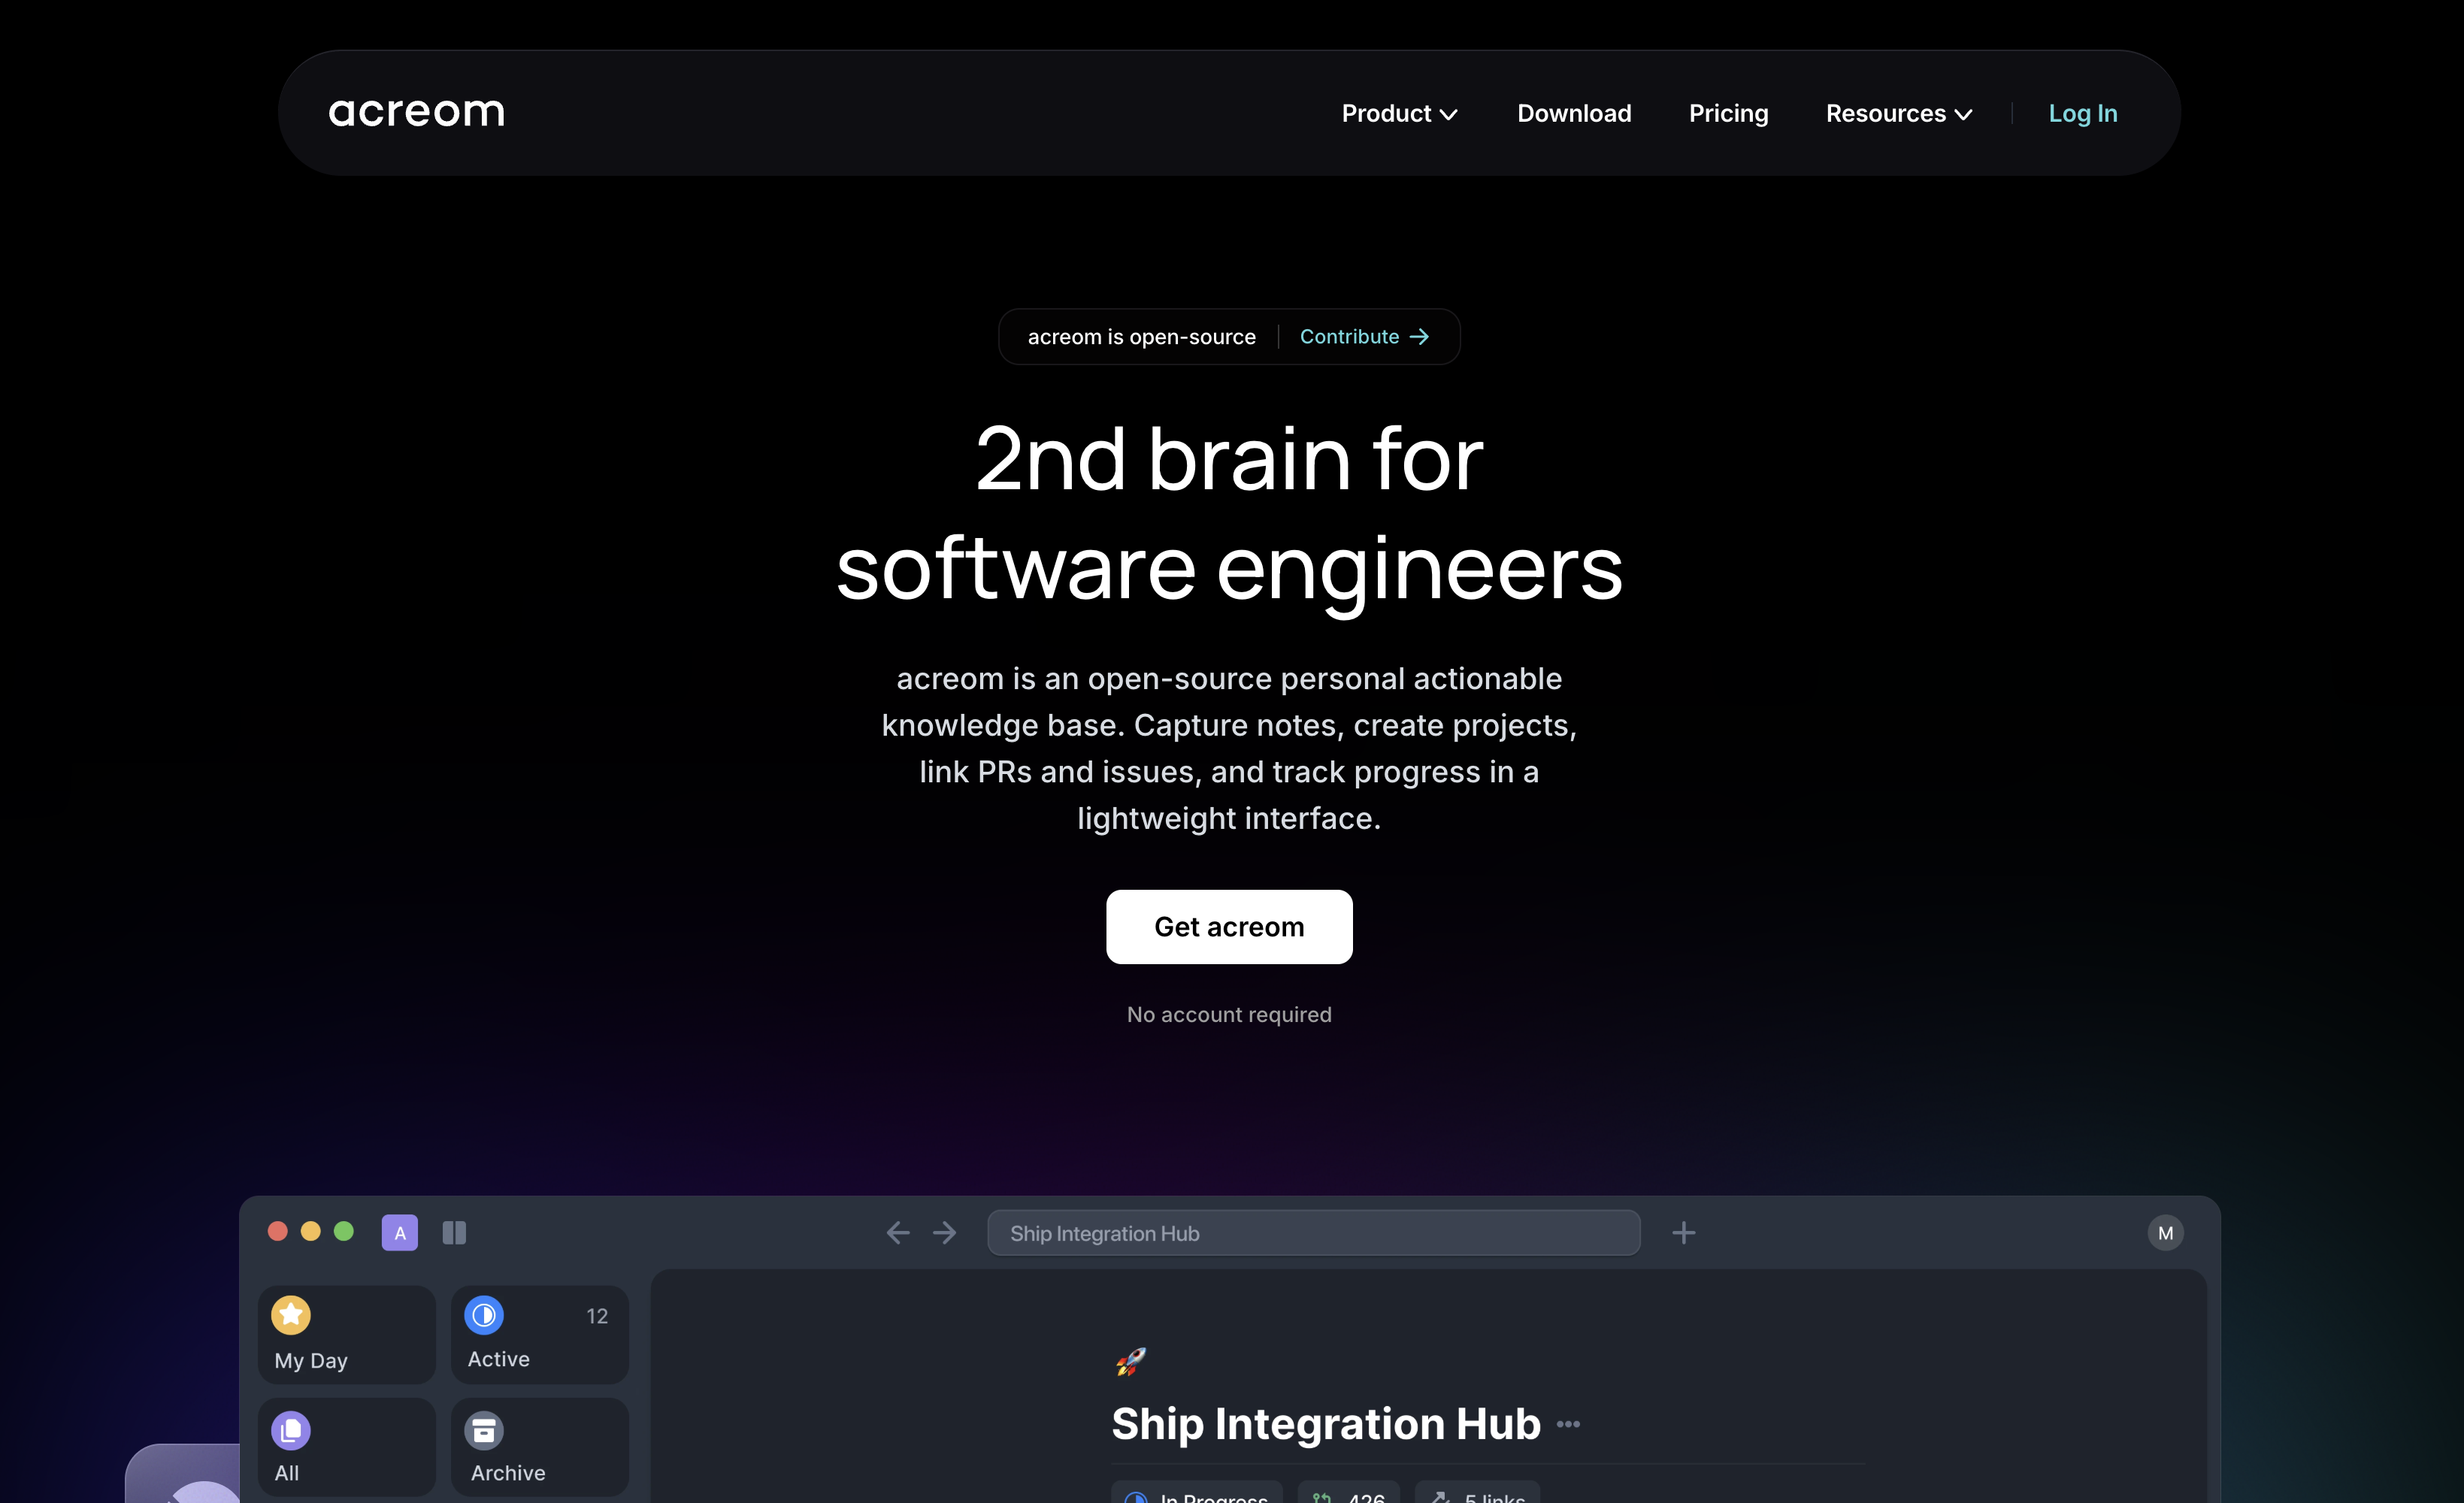Add new tab with plus icon

coord(1683,1233)
